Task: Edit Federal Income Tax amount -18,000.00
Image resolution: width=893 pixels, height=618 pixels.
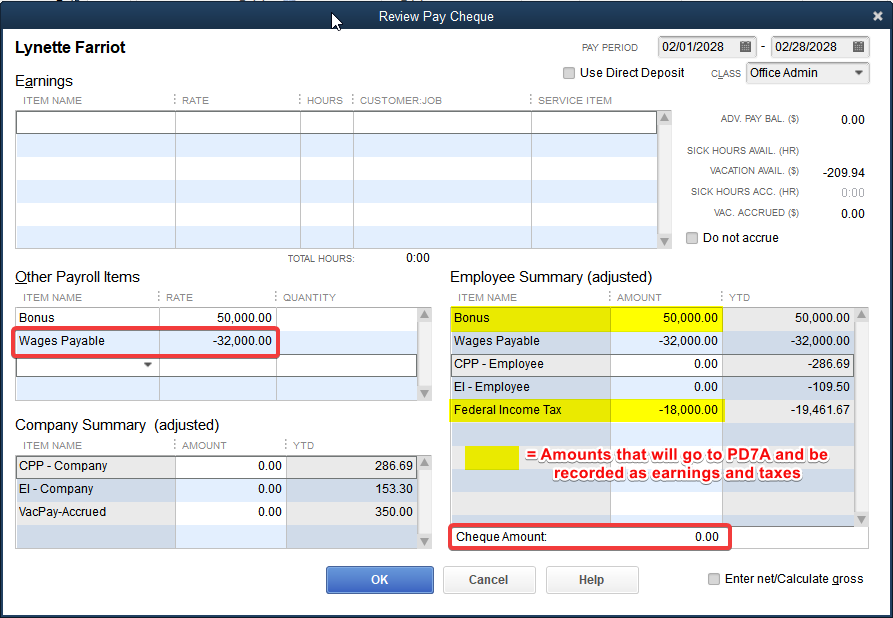Action: [666, 410]
